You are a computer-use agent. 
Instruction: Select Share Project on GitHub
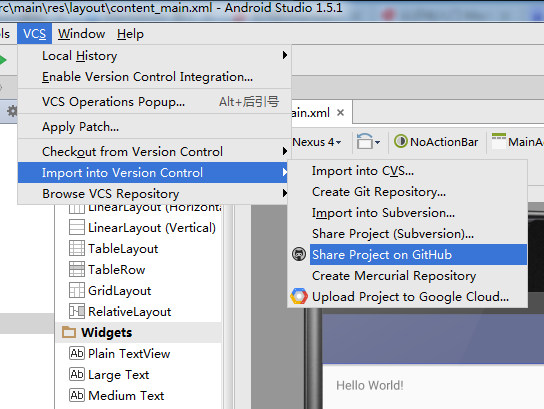coord(408,254)
